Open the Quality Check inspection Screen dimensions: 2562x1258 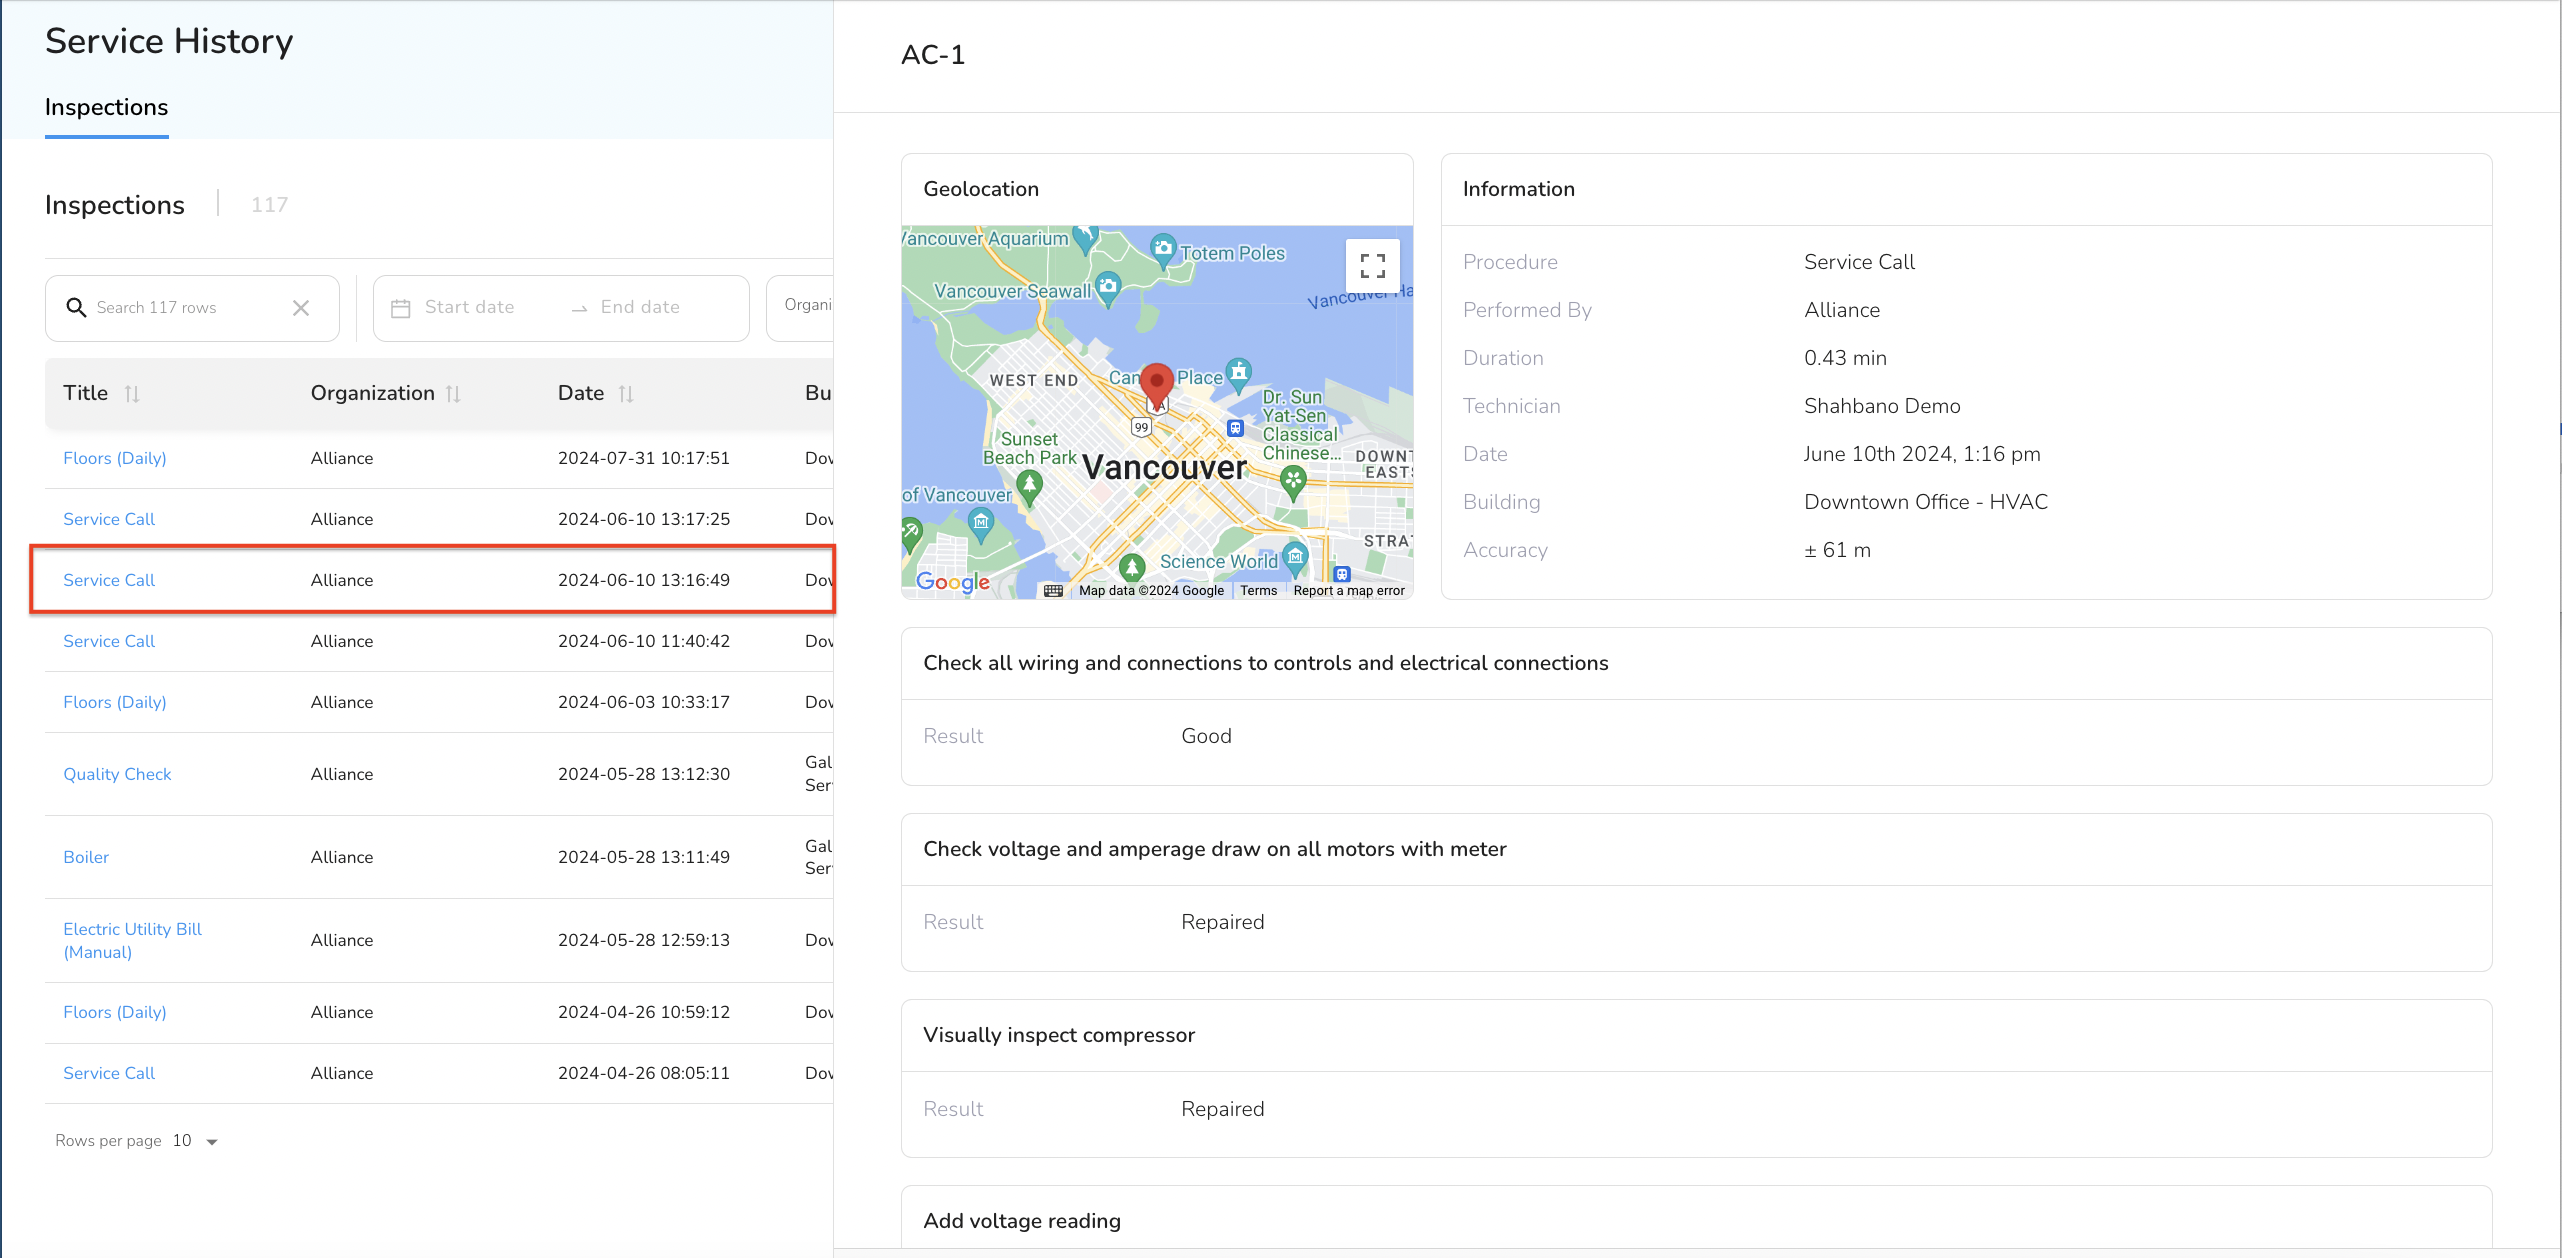point(117,774)
